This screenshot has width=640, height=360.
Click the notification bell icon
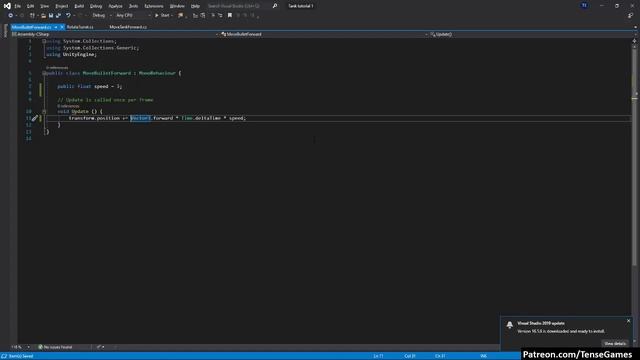click(509, 325)
